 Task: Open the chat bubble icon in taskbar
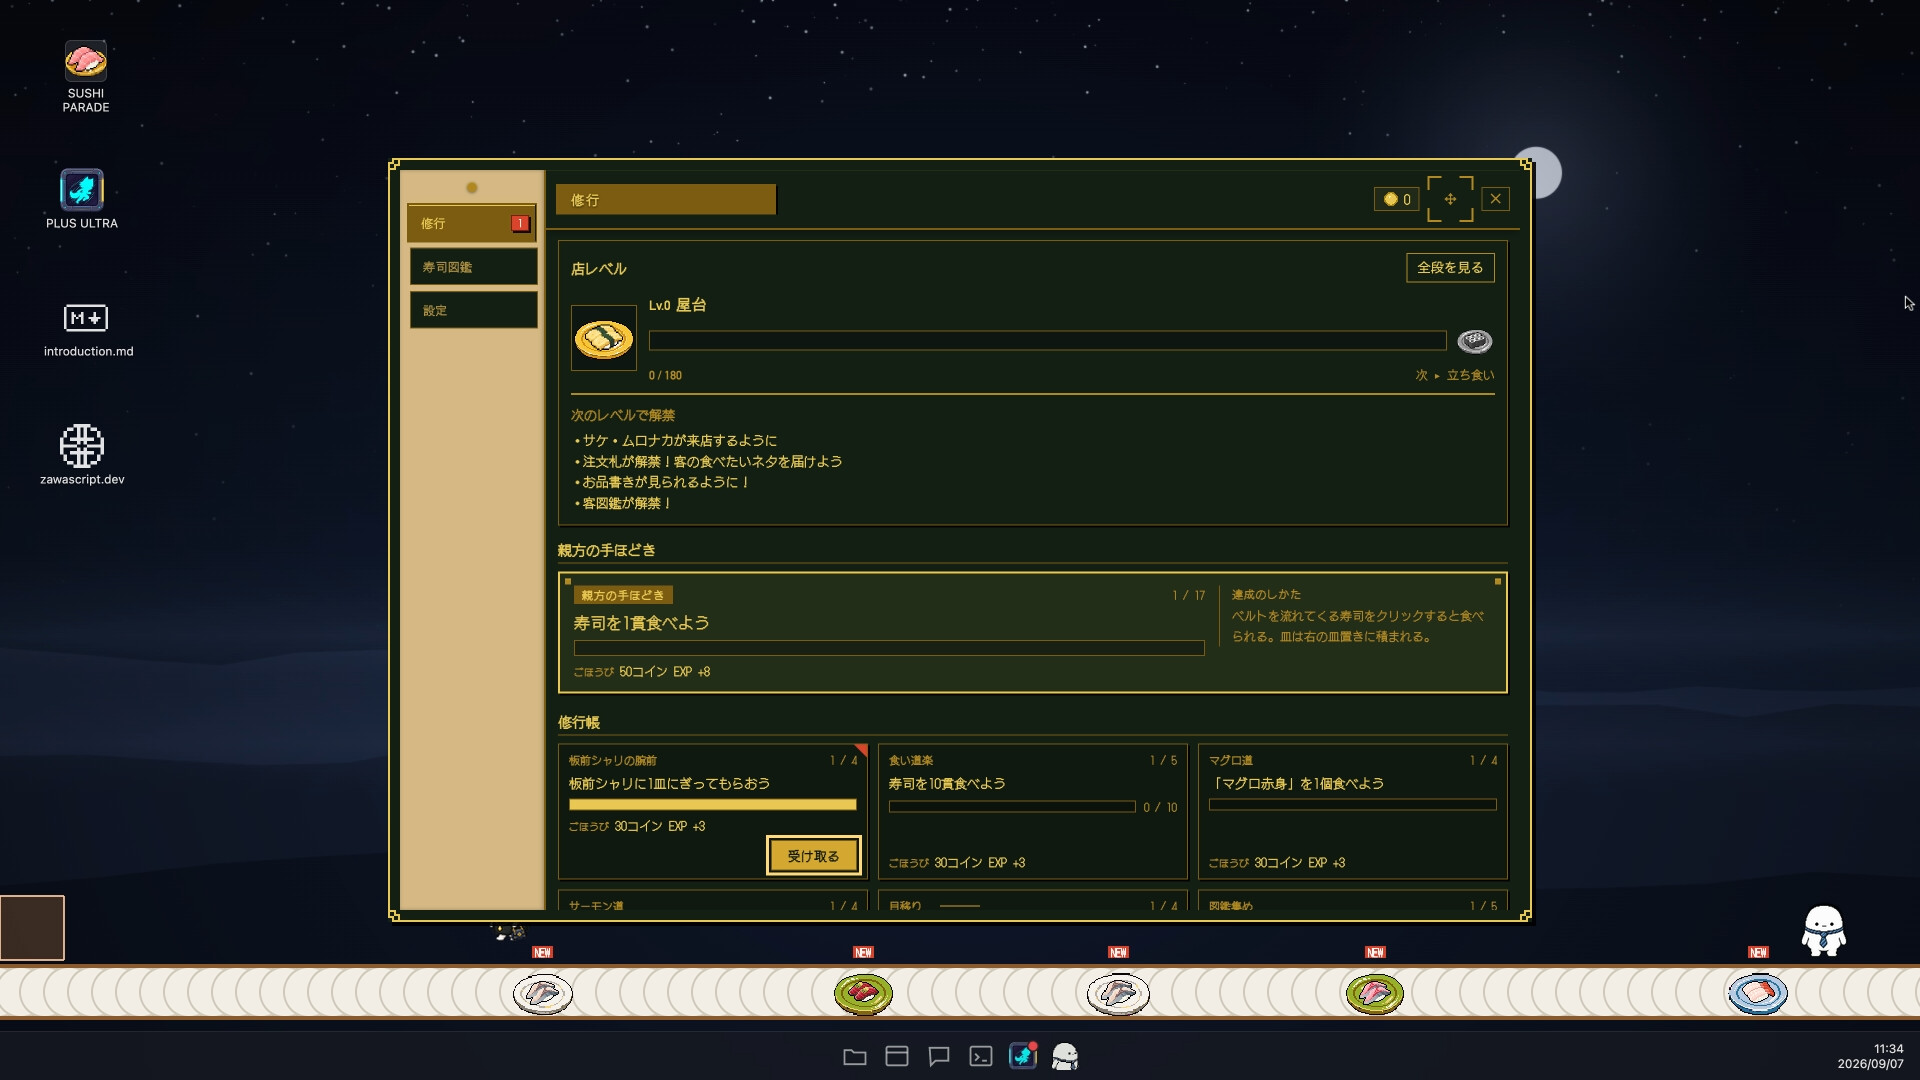coord(939,1057)
